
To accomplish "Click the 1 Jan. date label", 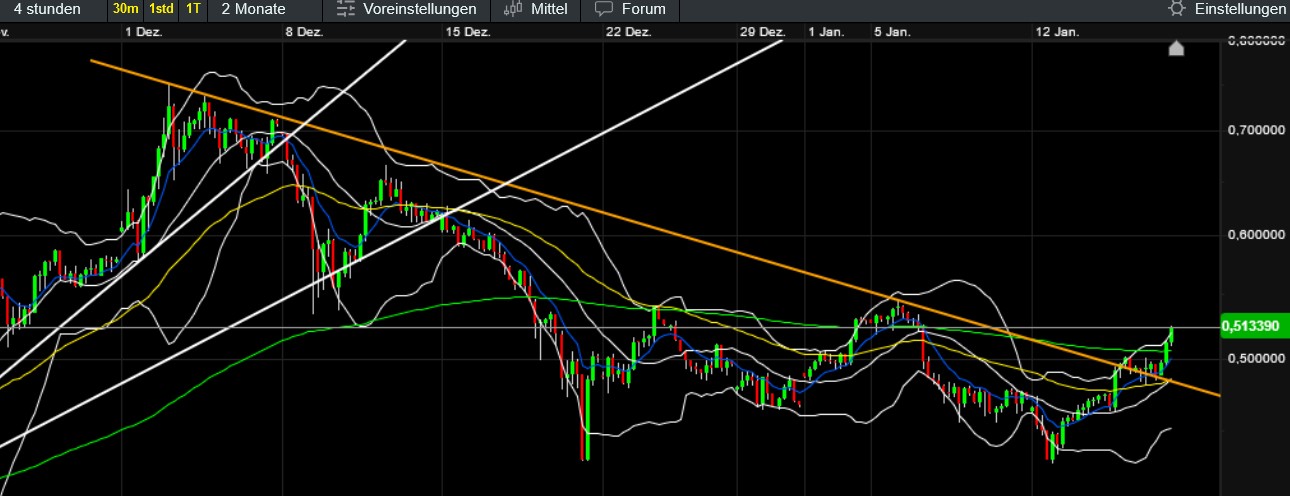I will pos(826,32).
